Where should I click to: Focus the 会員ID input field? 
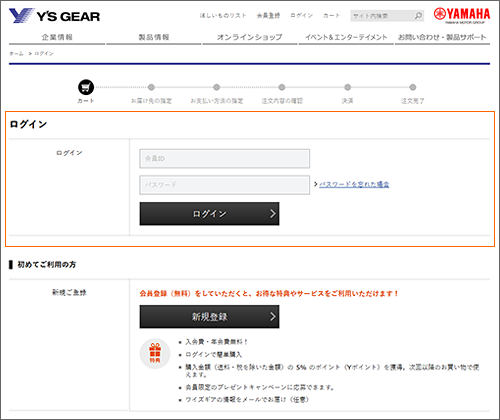tap(225, 159)
